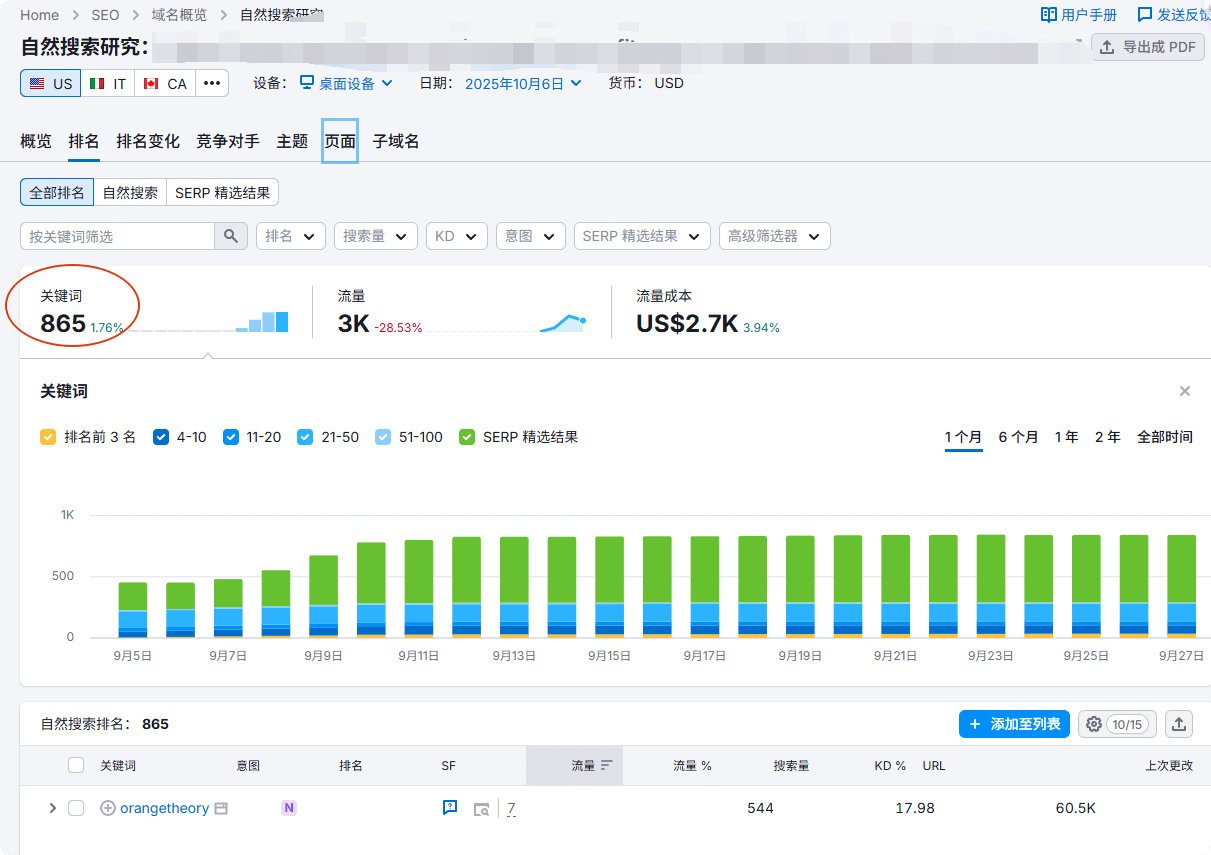
Task: Click the keyword info icon in the SF column
Action: [450, 807]
